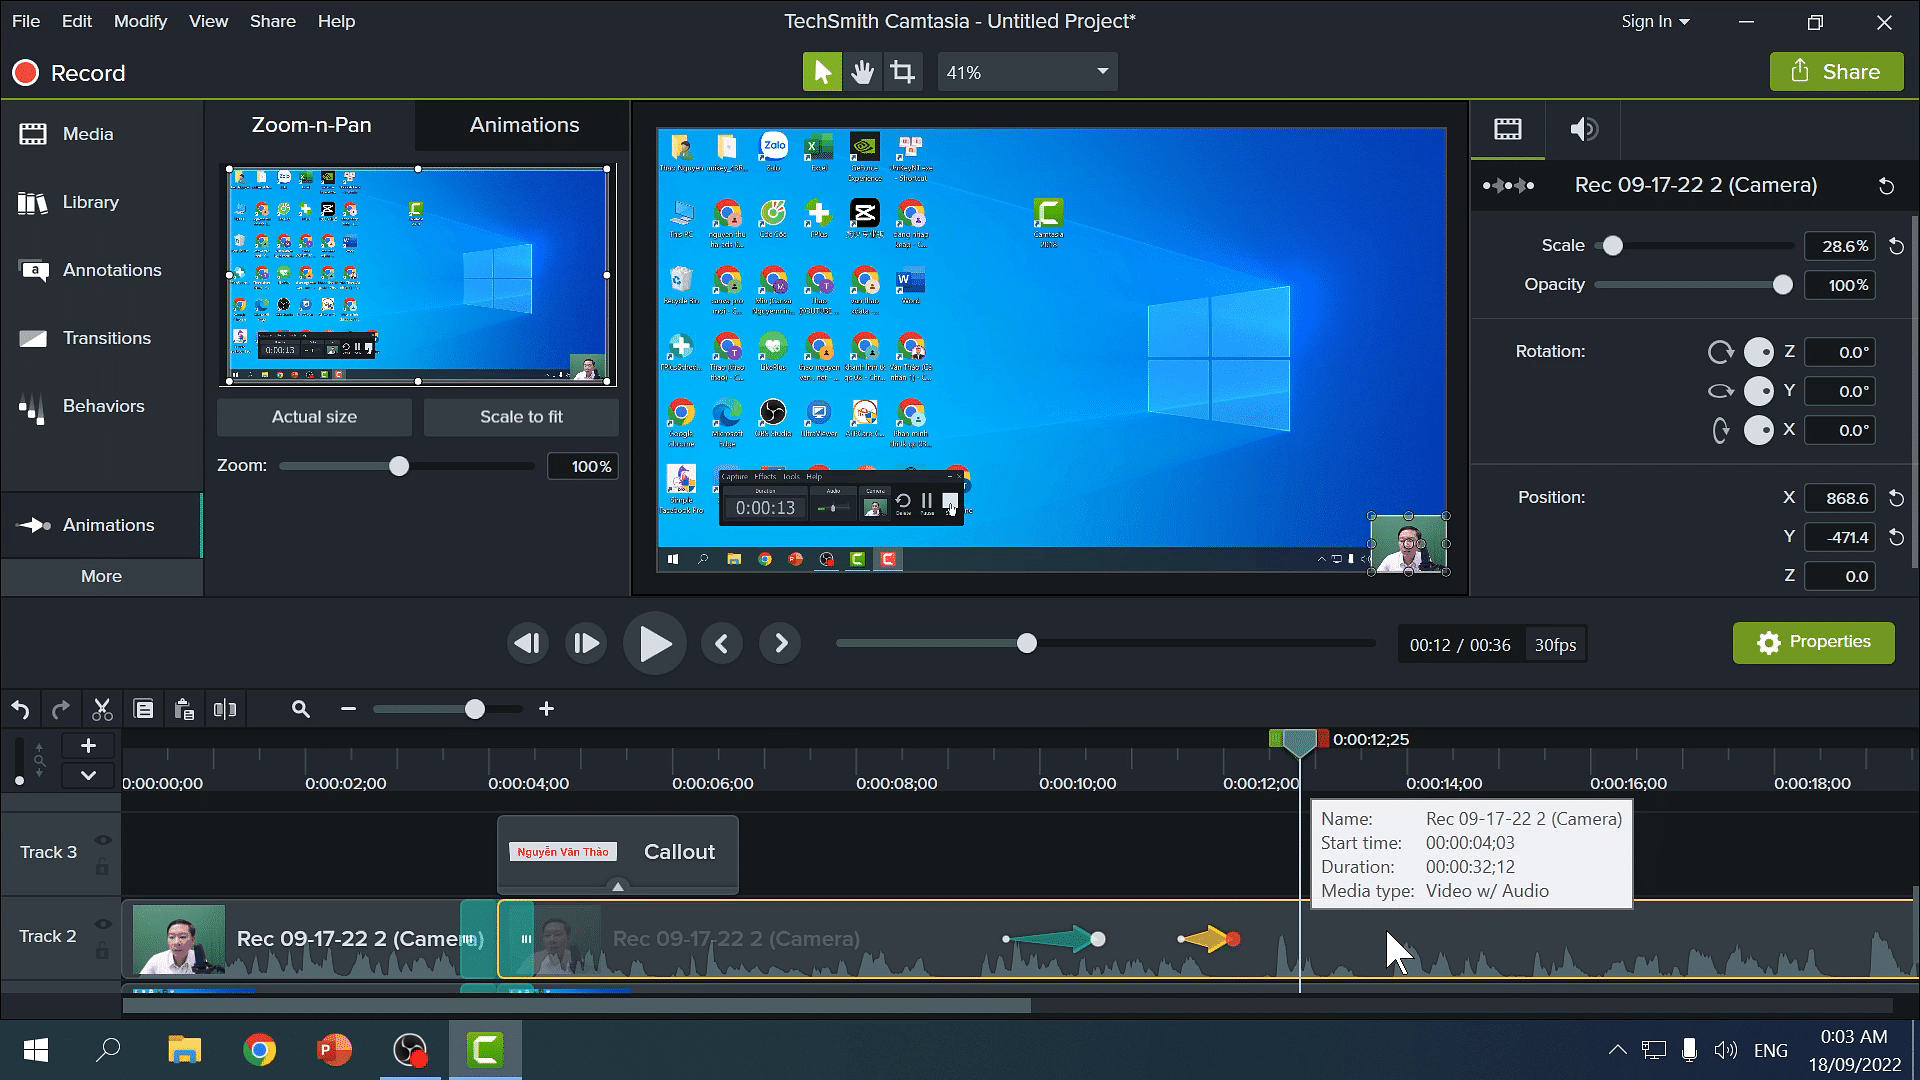The image size is (1920, 1080).
Task: Lock Track 3
Action: click(102, 867)
